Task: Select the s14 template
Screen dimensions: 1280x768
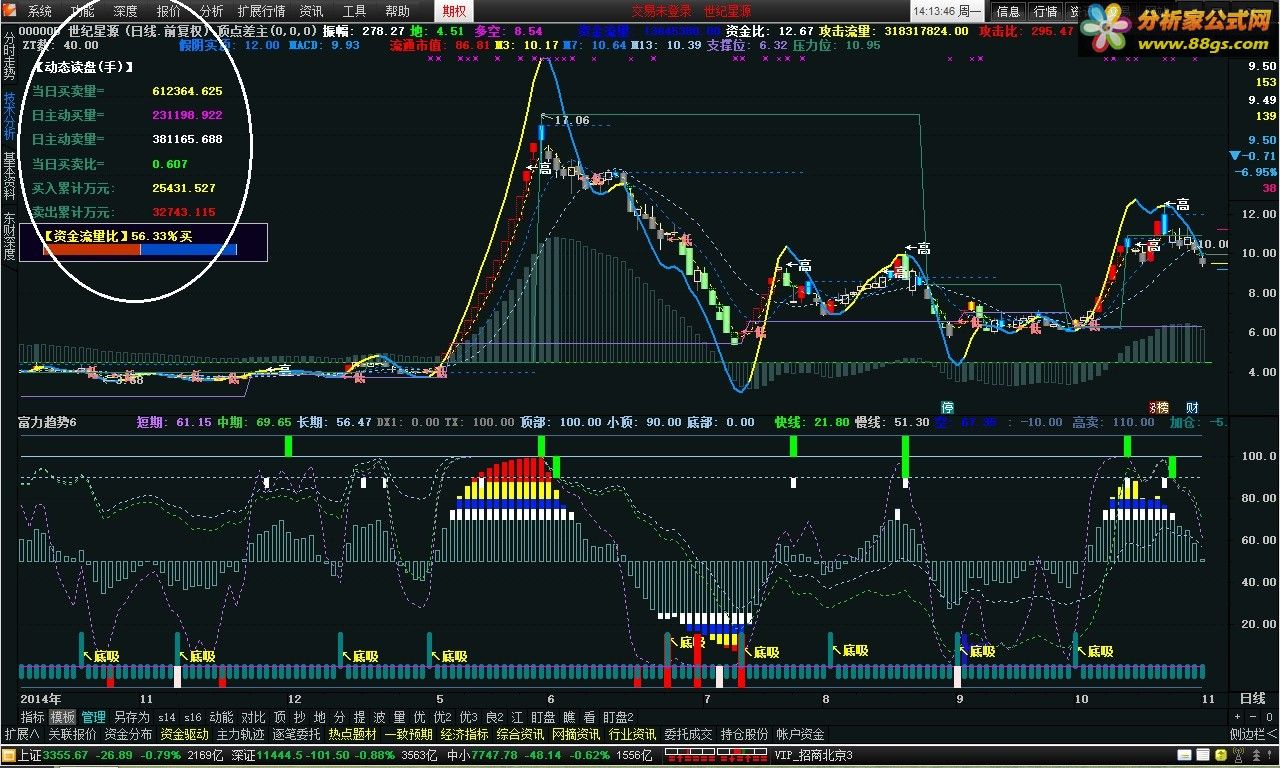Action: [166, 717]
